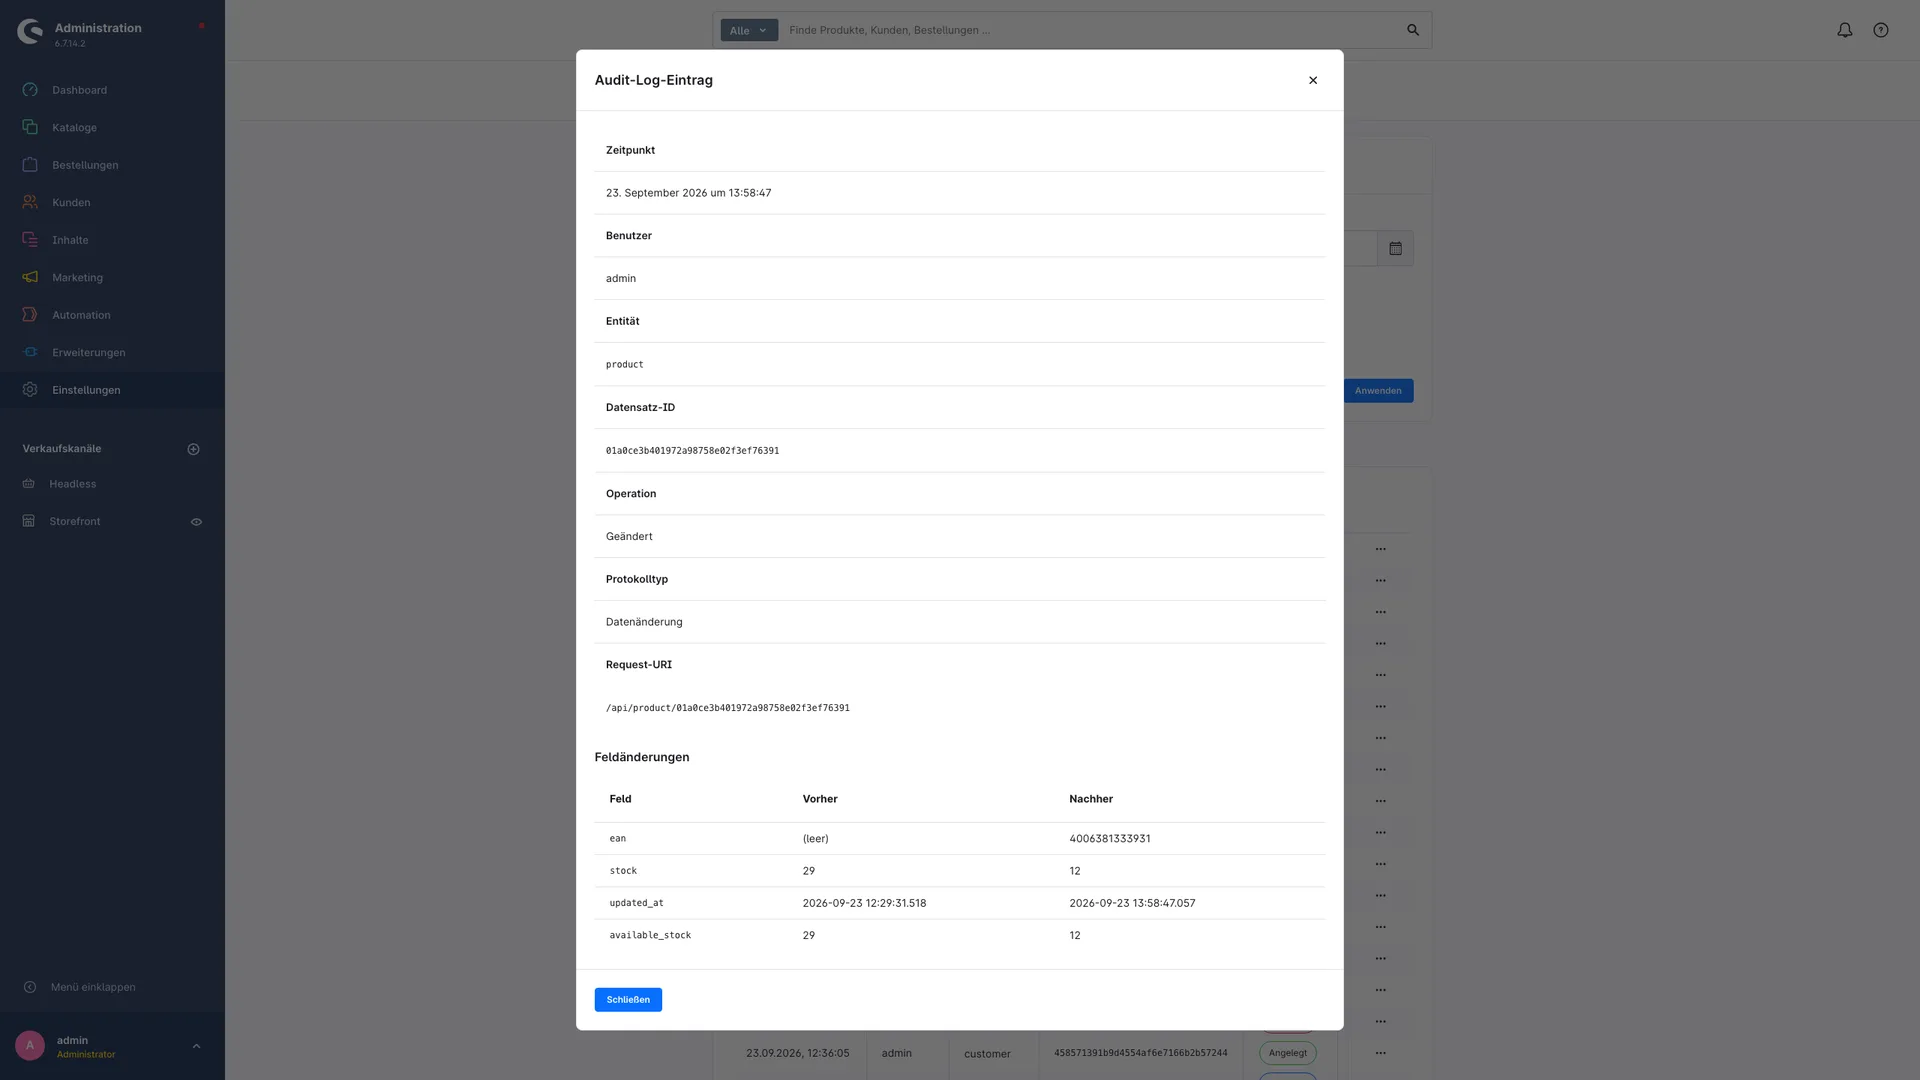Expand the admin user menu chevron
The image size is (1920, 1080).
point(196,1046)
